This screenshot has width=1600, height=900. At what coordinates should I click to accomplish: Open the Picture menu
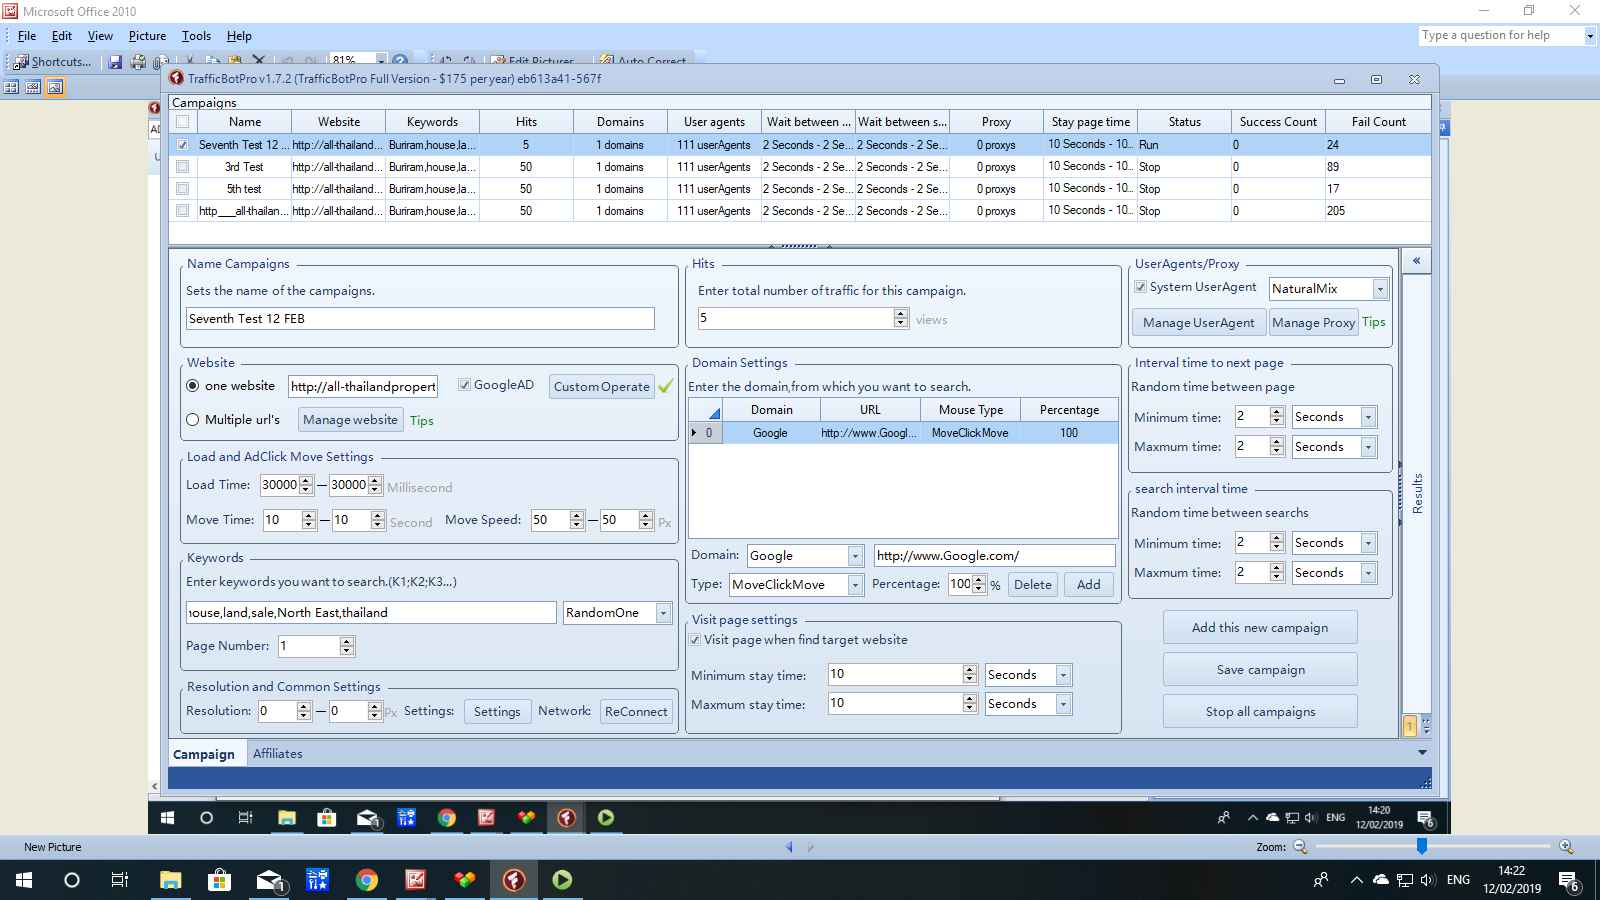147,36
